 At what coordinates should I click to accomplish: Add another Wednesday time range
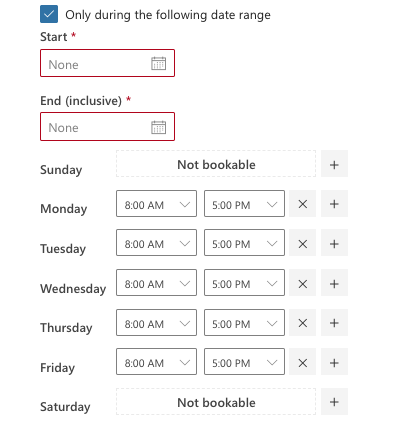point(334,283)
